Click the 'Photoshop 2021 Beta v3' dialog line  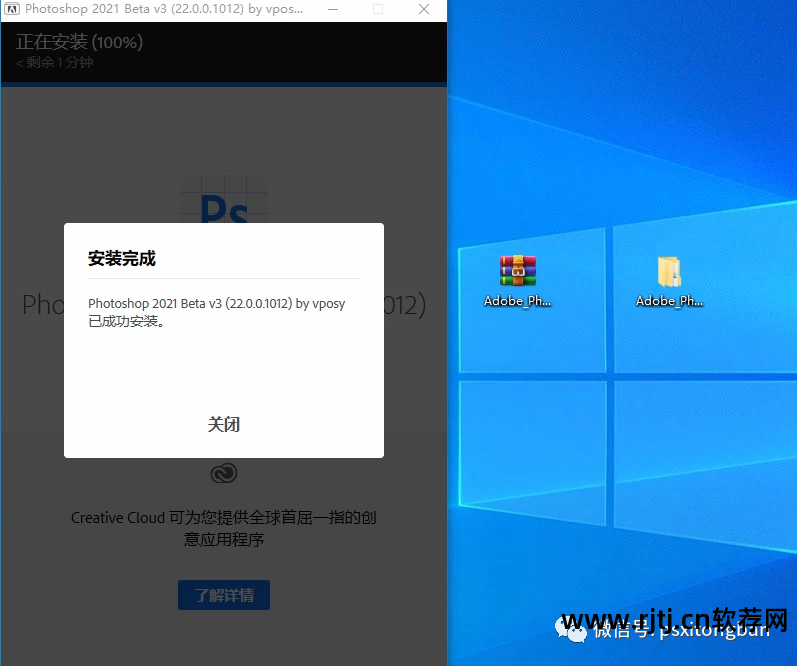217,304
